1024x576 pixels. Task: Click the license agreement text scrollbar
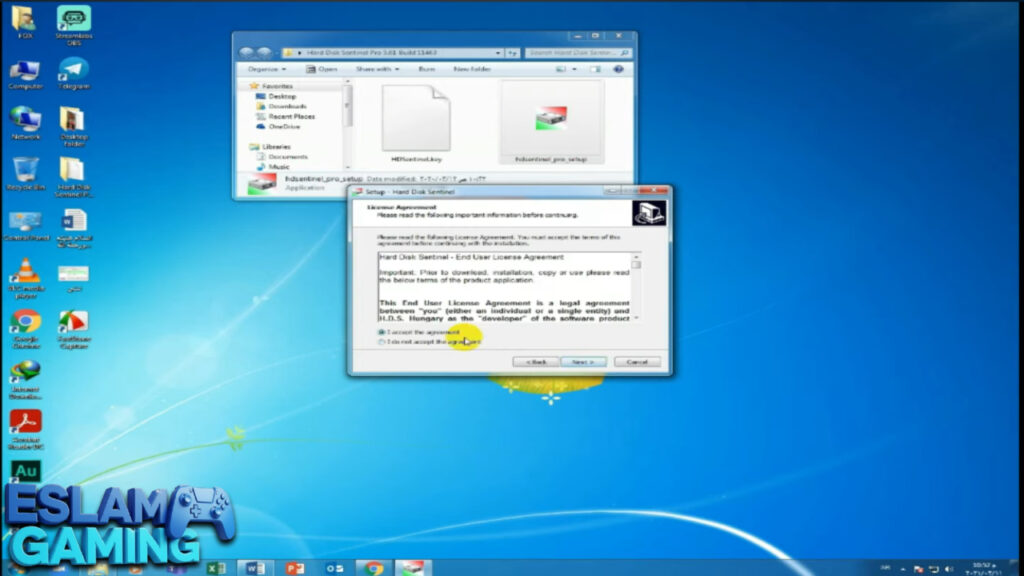636,285
